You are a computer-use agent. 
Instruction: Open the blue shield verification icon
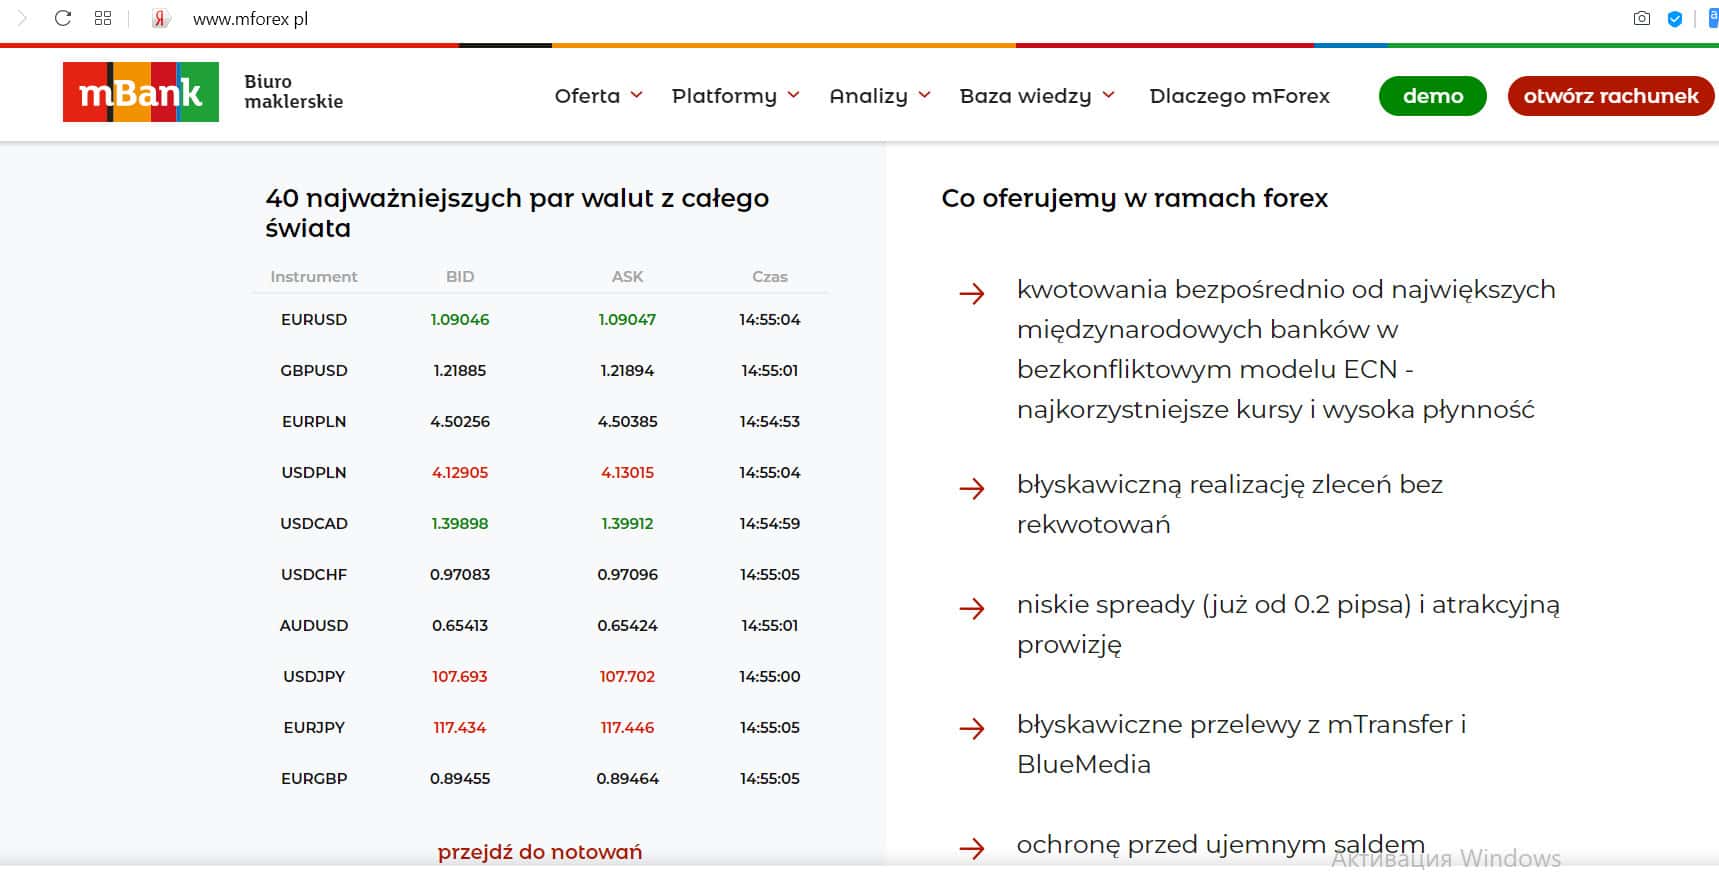point(1675,18)
